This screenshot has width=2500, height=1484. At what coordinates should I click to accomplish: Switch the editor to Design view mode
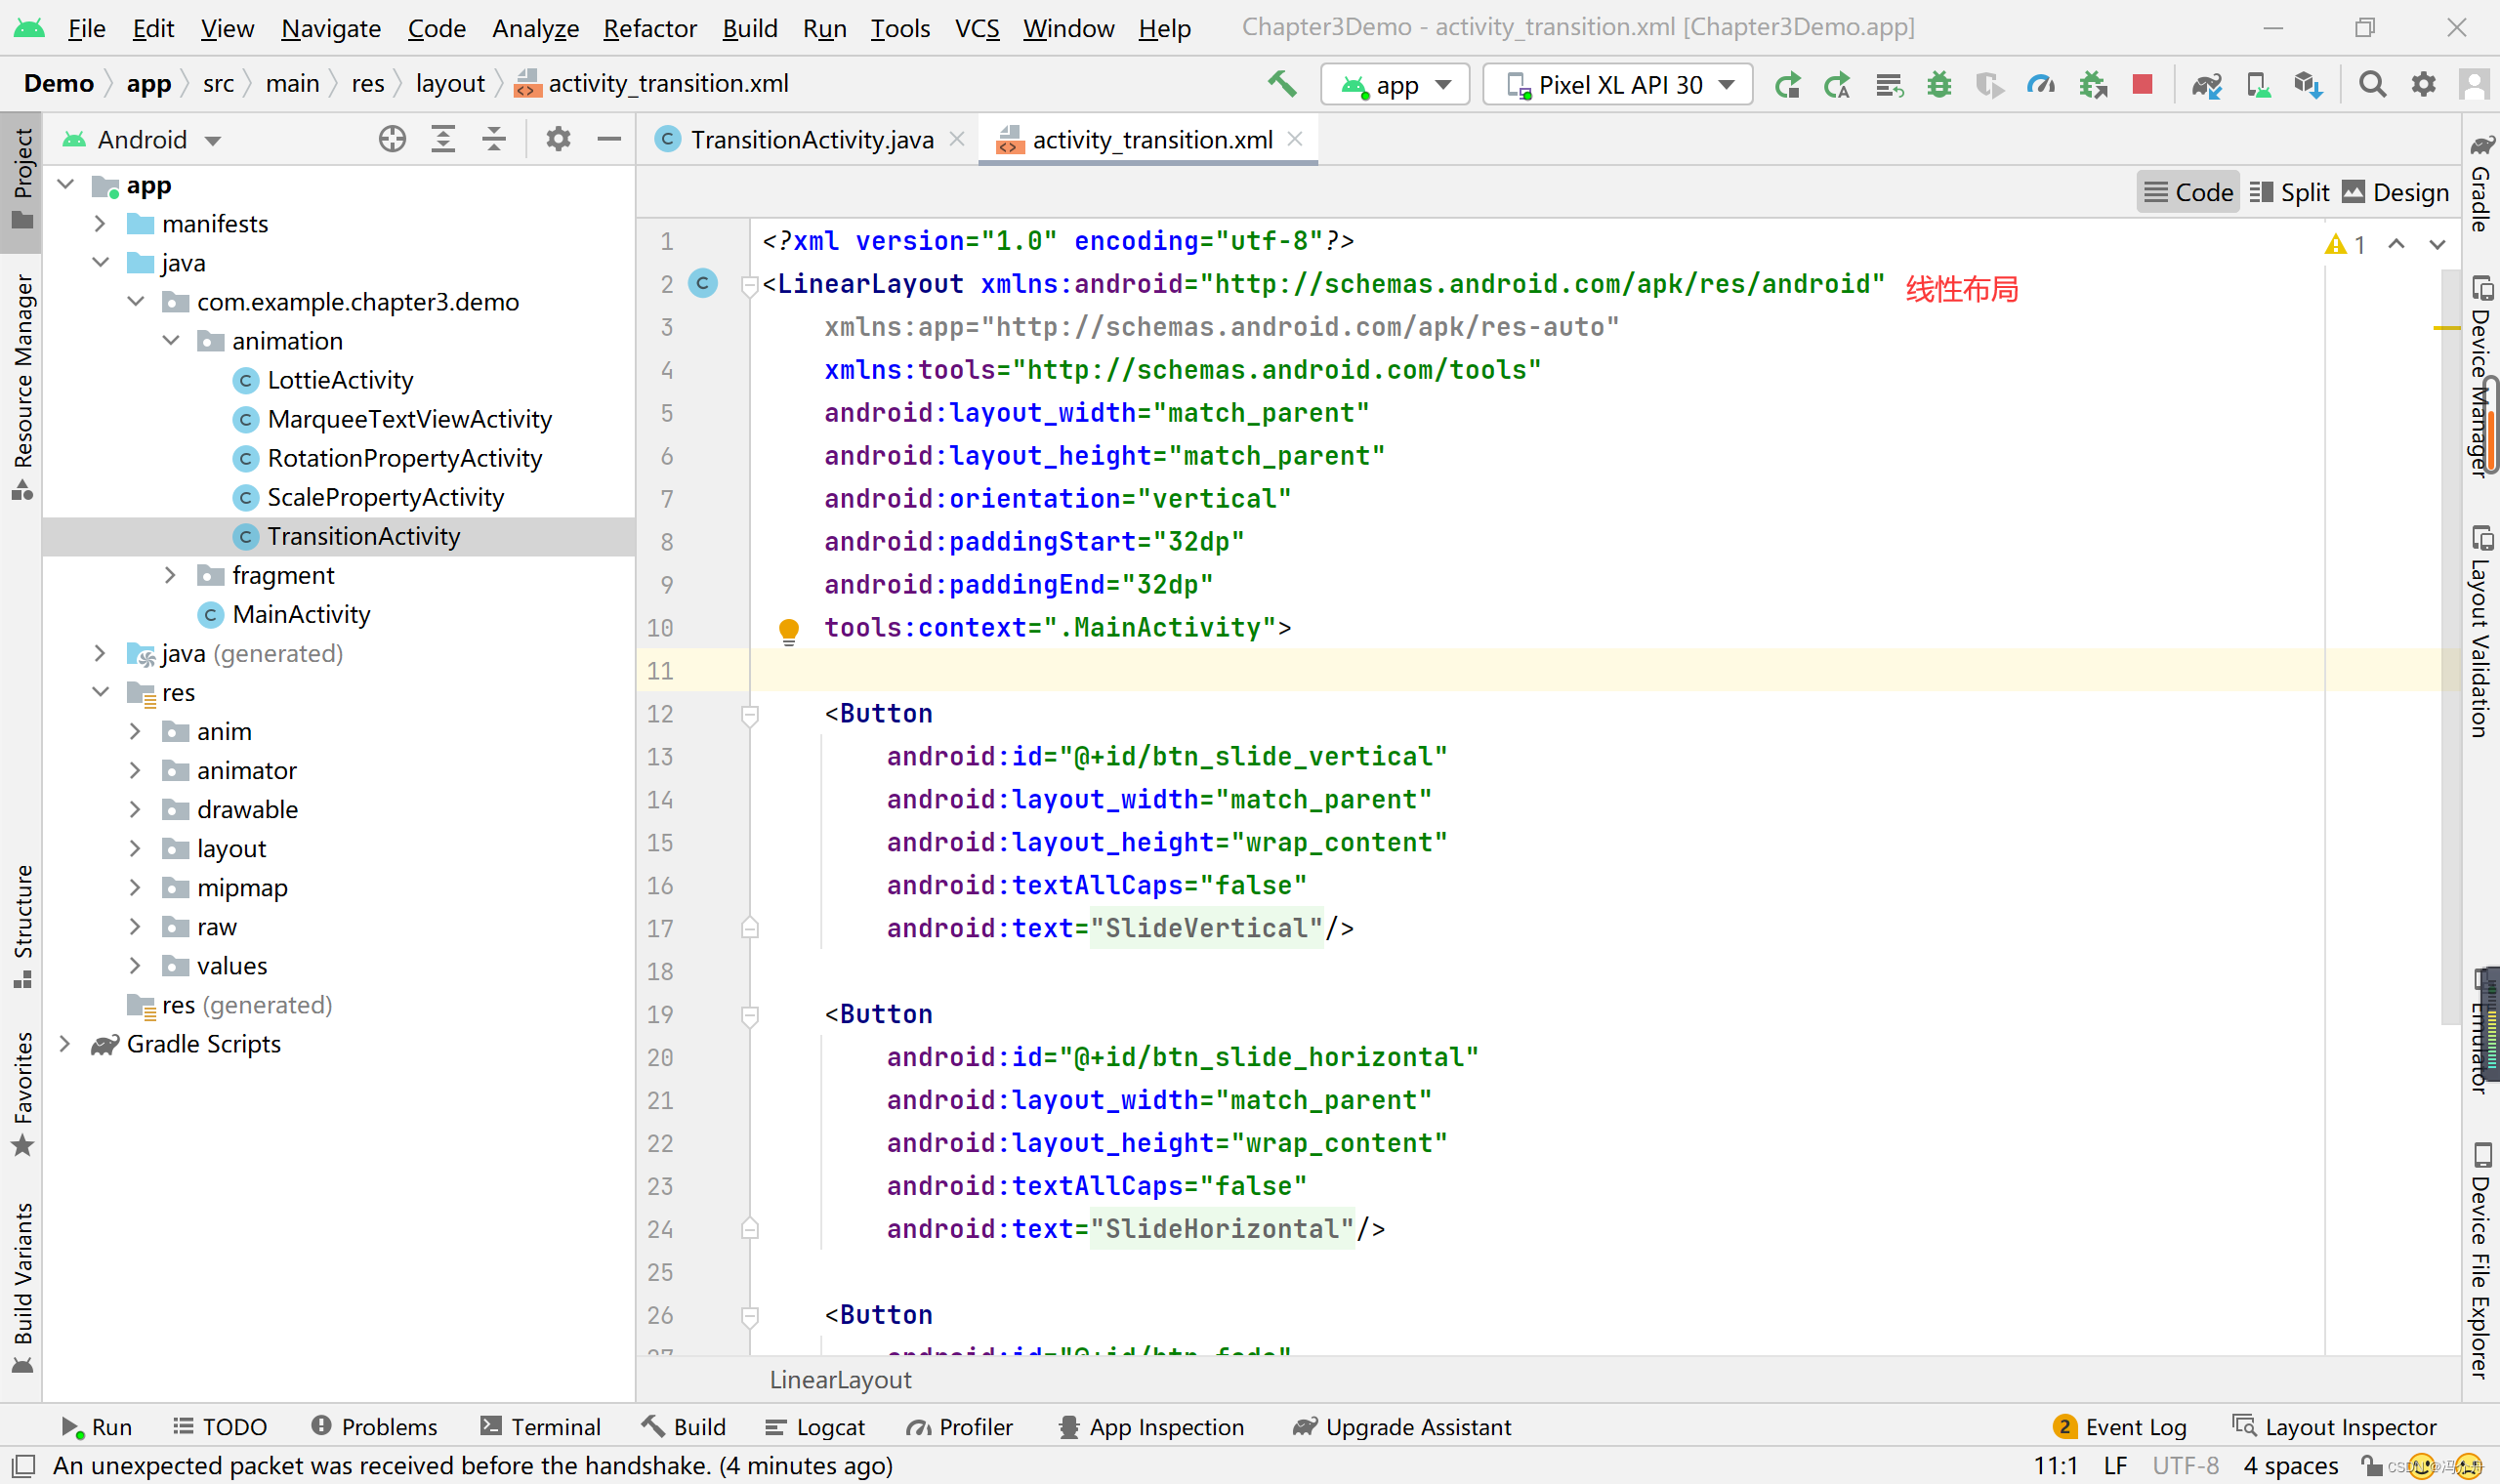click(2396, 192)
